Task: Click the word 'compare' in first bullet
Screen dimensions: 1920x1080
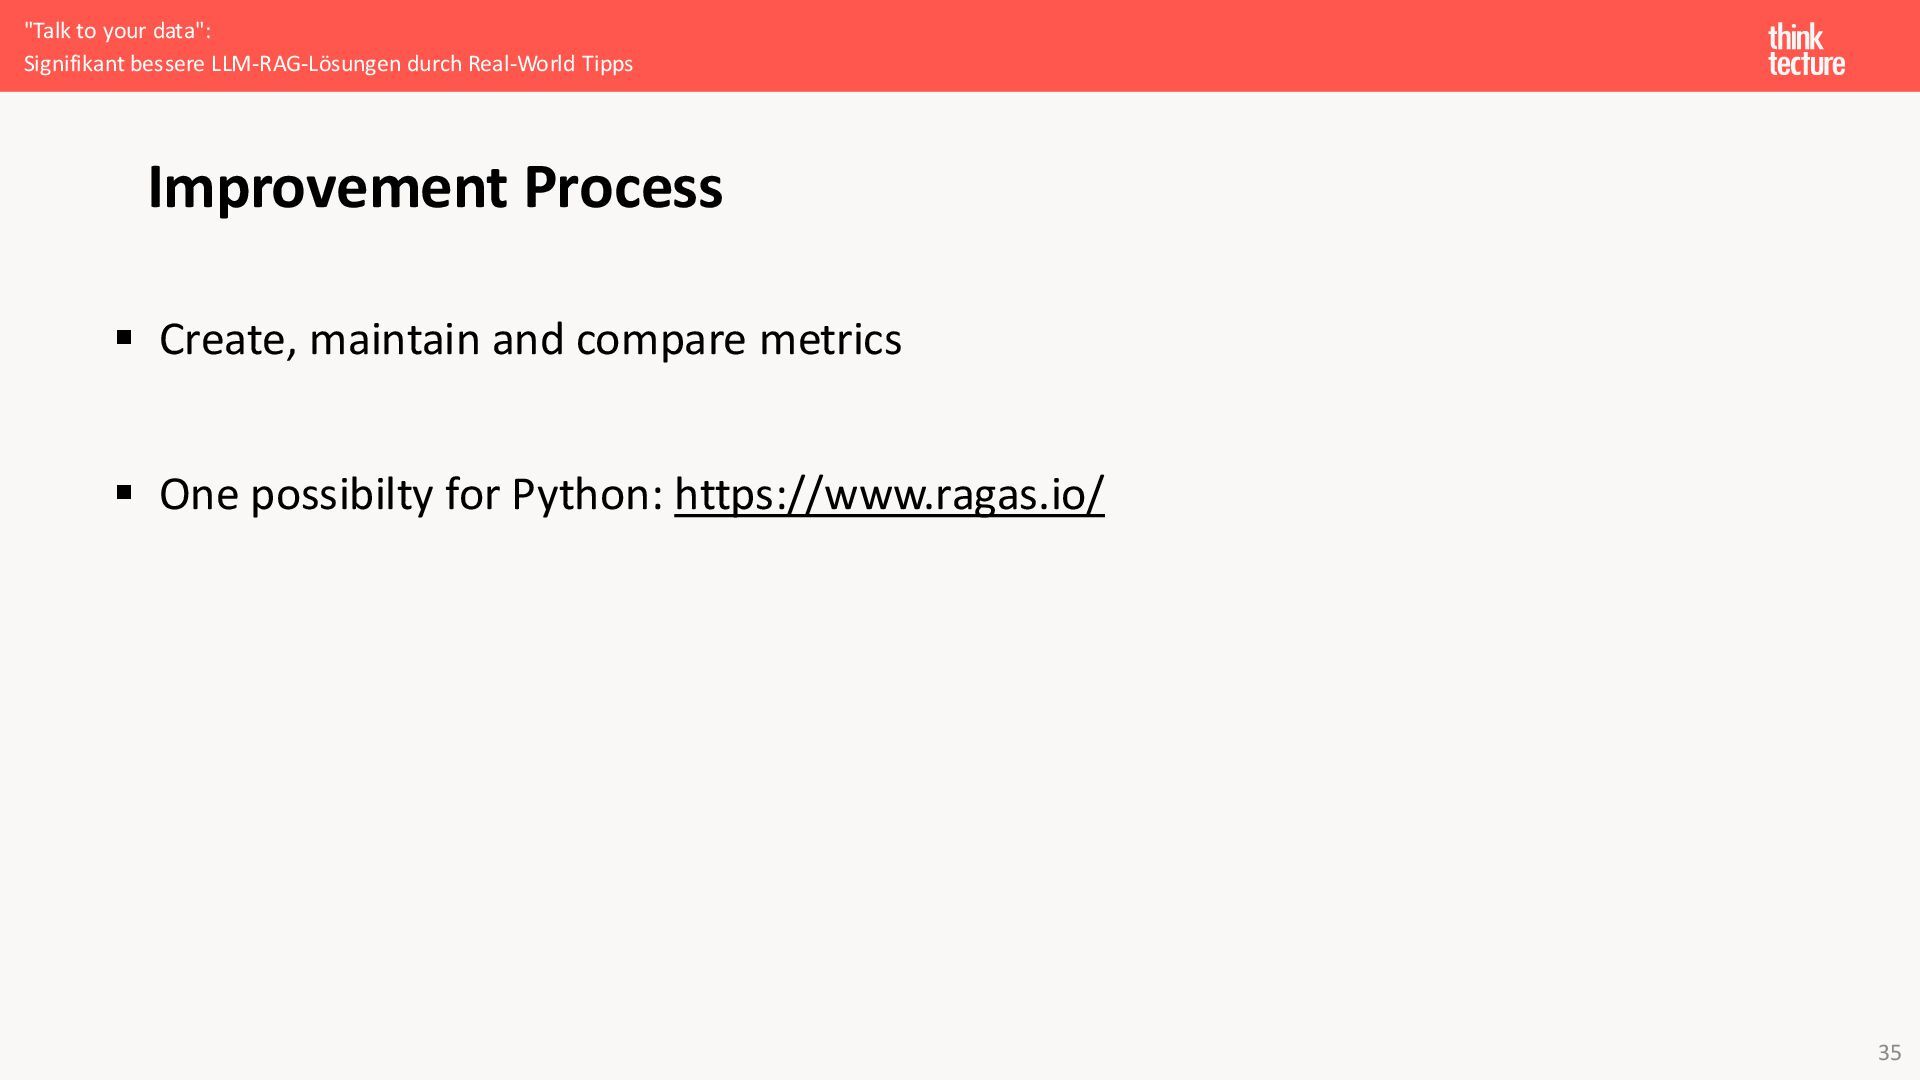Action: 661,340
